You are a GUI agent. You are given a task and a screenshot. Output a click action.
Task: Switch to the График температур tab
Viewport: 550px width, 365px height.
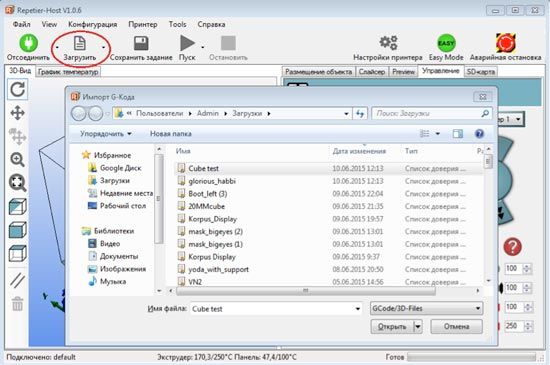pos(68,72)
